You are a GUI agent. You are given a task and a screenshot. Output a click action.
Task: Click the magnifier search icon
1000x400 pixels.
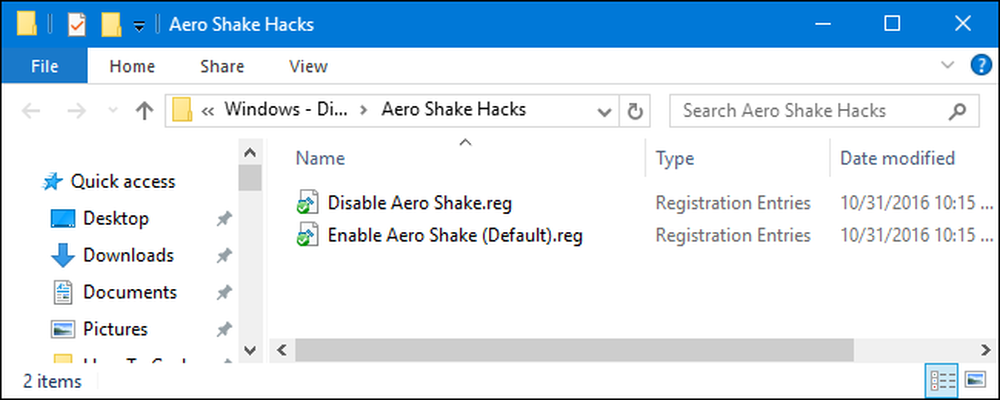(957, 112)
